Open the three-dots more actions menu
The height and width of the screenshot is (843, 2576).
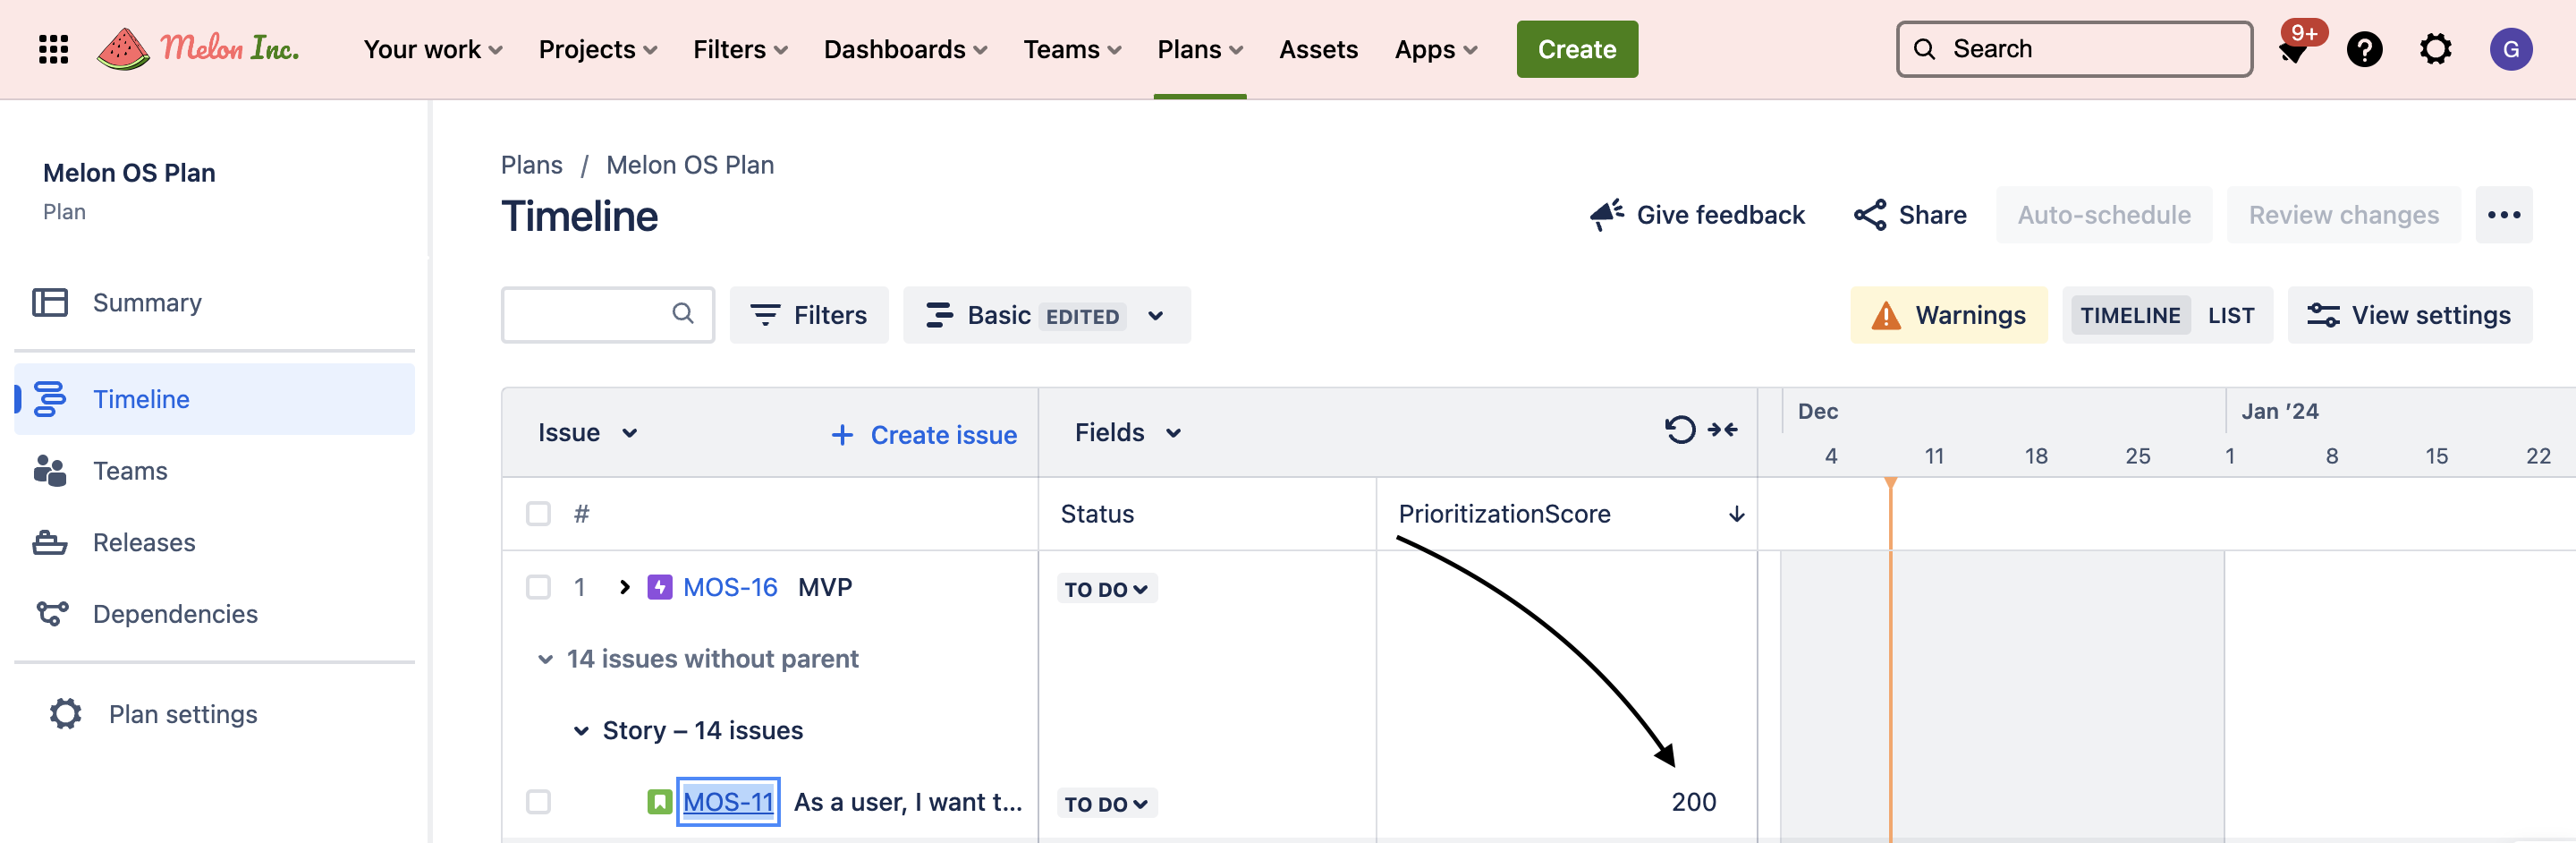click(2503, 215)
